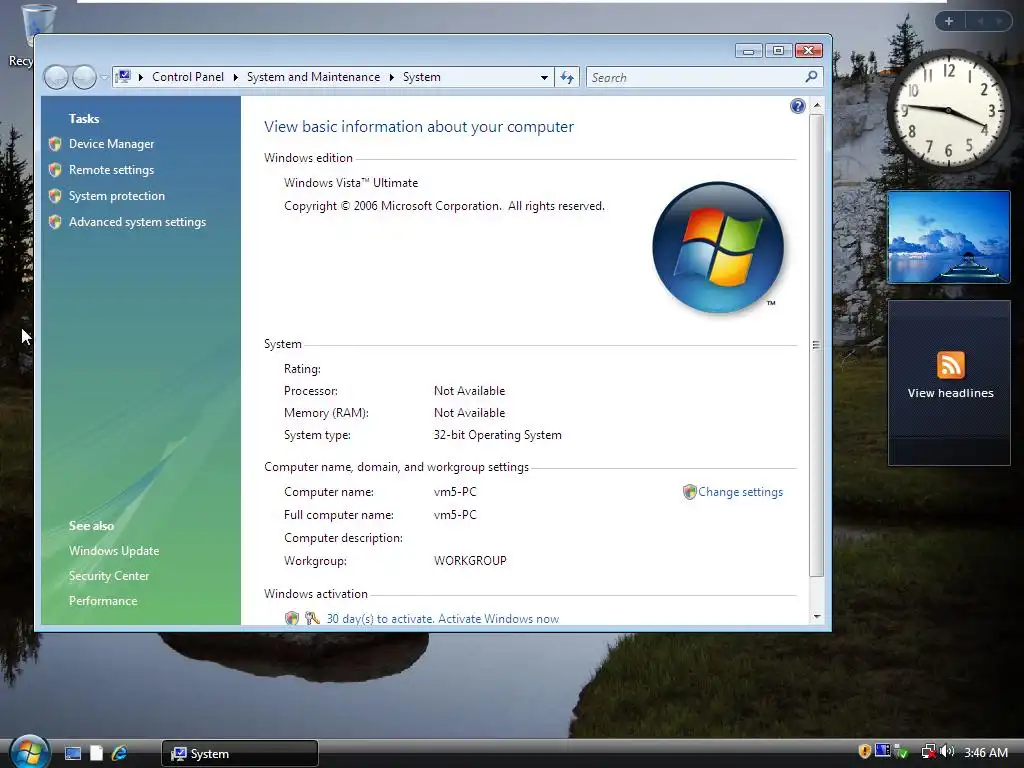
Task: Click the Windows Vista logo orb image
Action: click(x=718, y=248)
